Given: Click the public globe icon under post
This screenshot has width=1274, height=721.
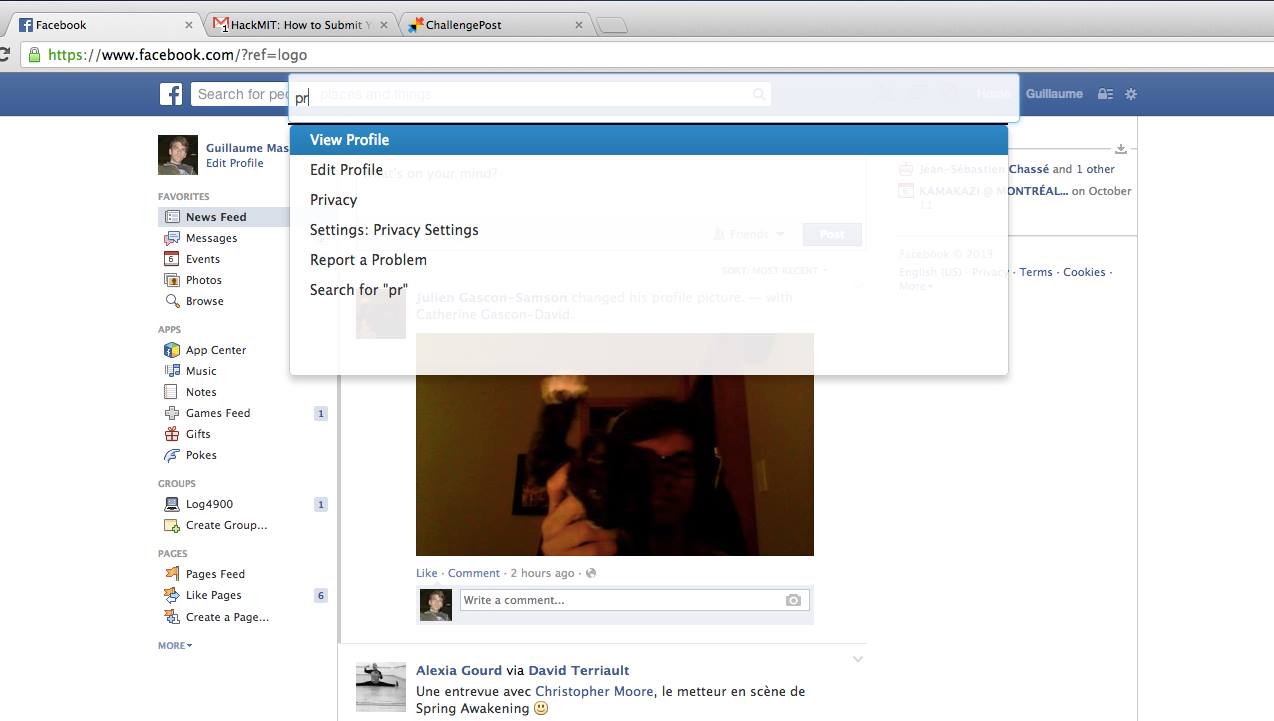Looking at the screenshot, I should point(591,573).
